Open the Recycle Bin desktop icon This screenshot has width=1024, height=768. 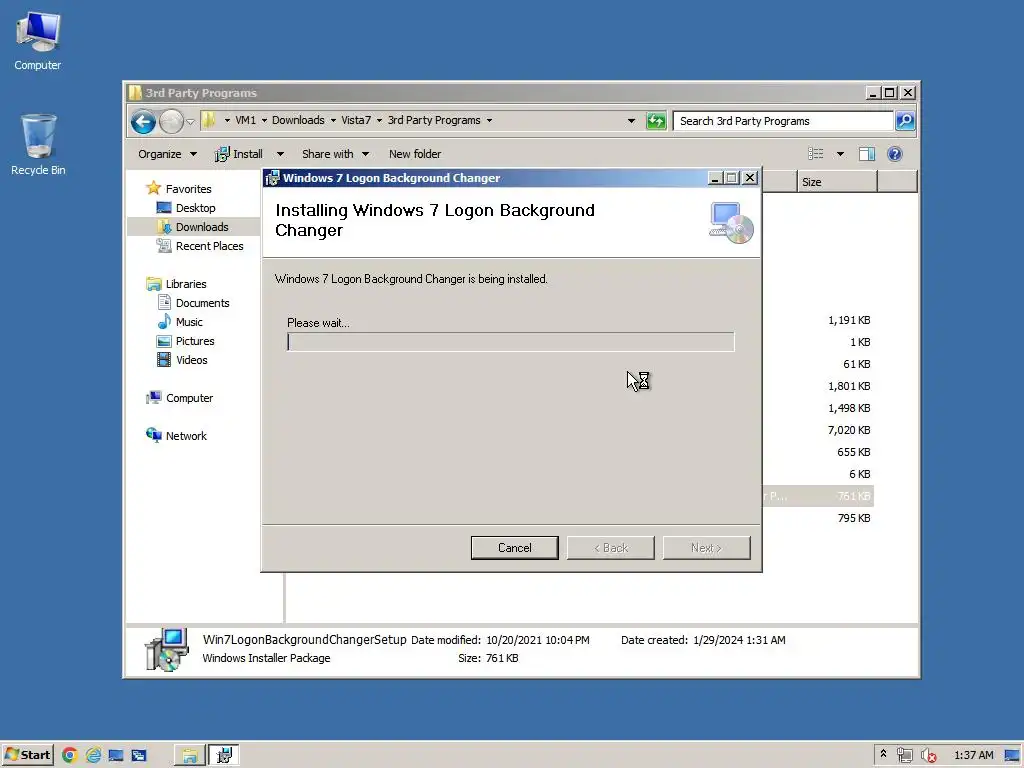(38, 145)
